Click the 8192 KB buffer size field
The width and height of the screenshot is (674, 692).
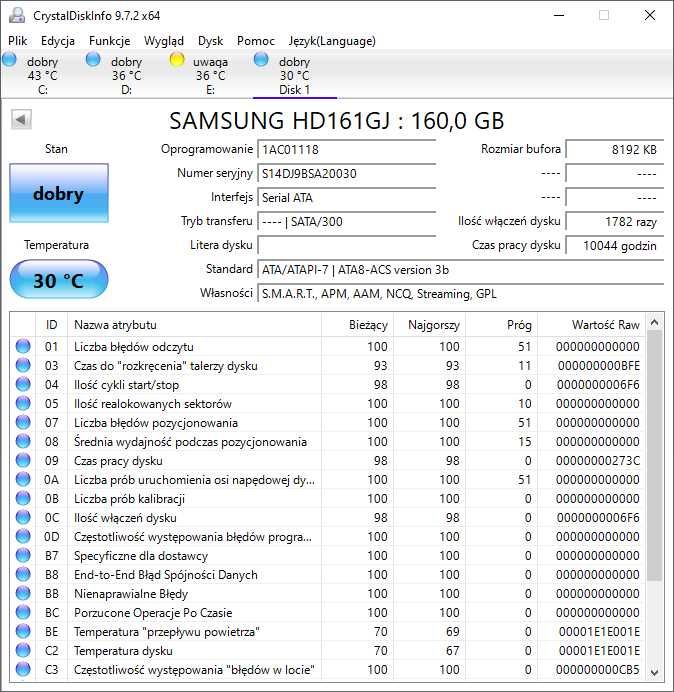click(x=615, y=149)
